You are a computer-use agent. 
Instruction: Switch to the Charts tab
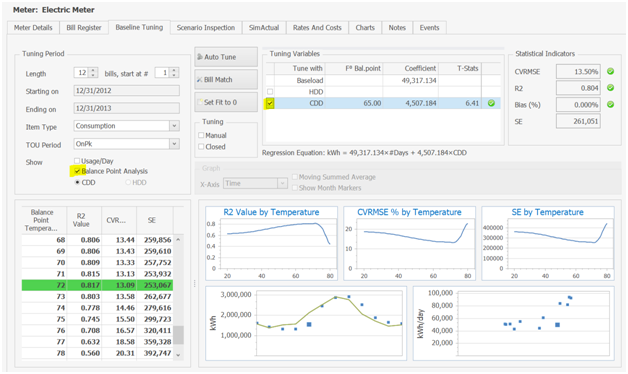tap(365, 28)
